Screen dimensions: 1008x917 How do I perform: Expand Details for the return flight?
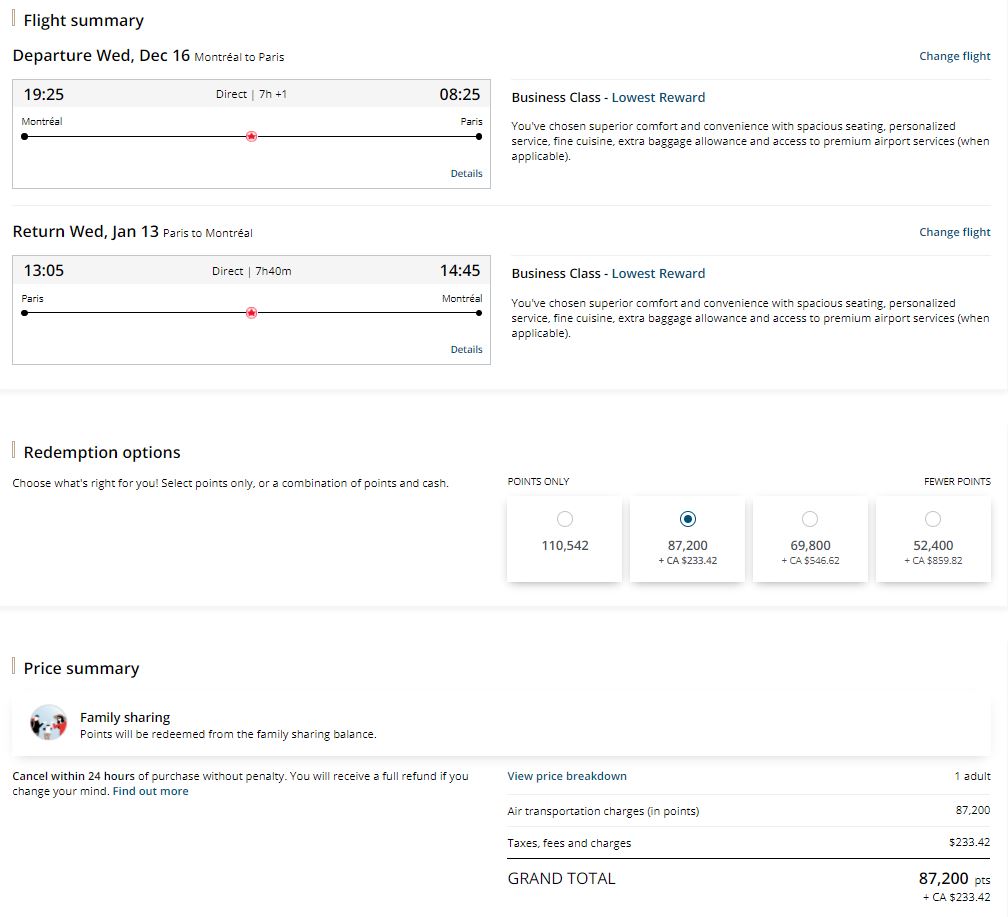pos(466,349)
